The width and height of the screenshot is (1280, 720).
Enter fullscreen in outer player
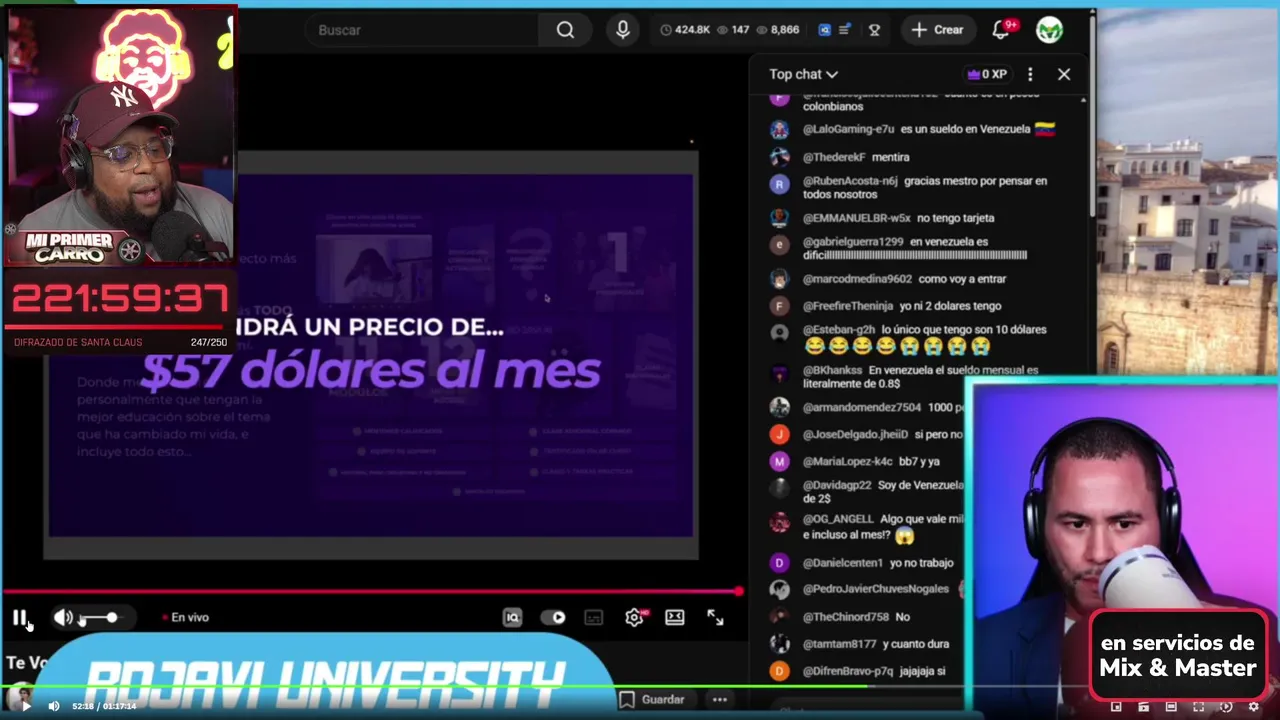pos(1198,707)
